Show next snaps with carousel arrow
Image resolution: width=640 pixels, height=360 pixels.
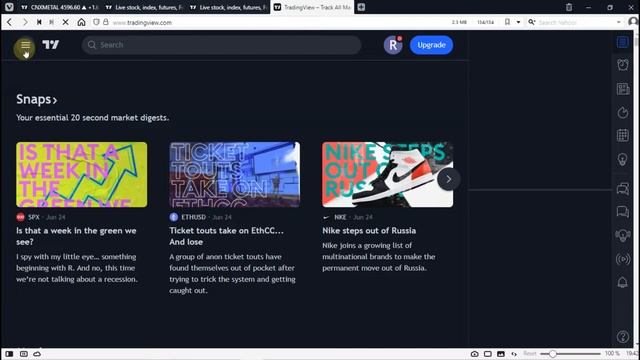coord(448,179)
